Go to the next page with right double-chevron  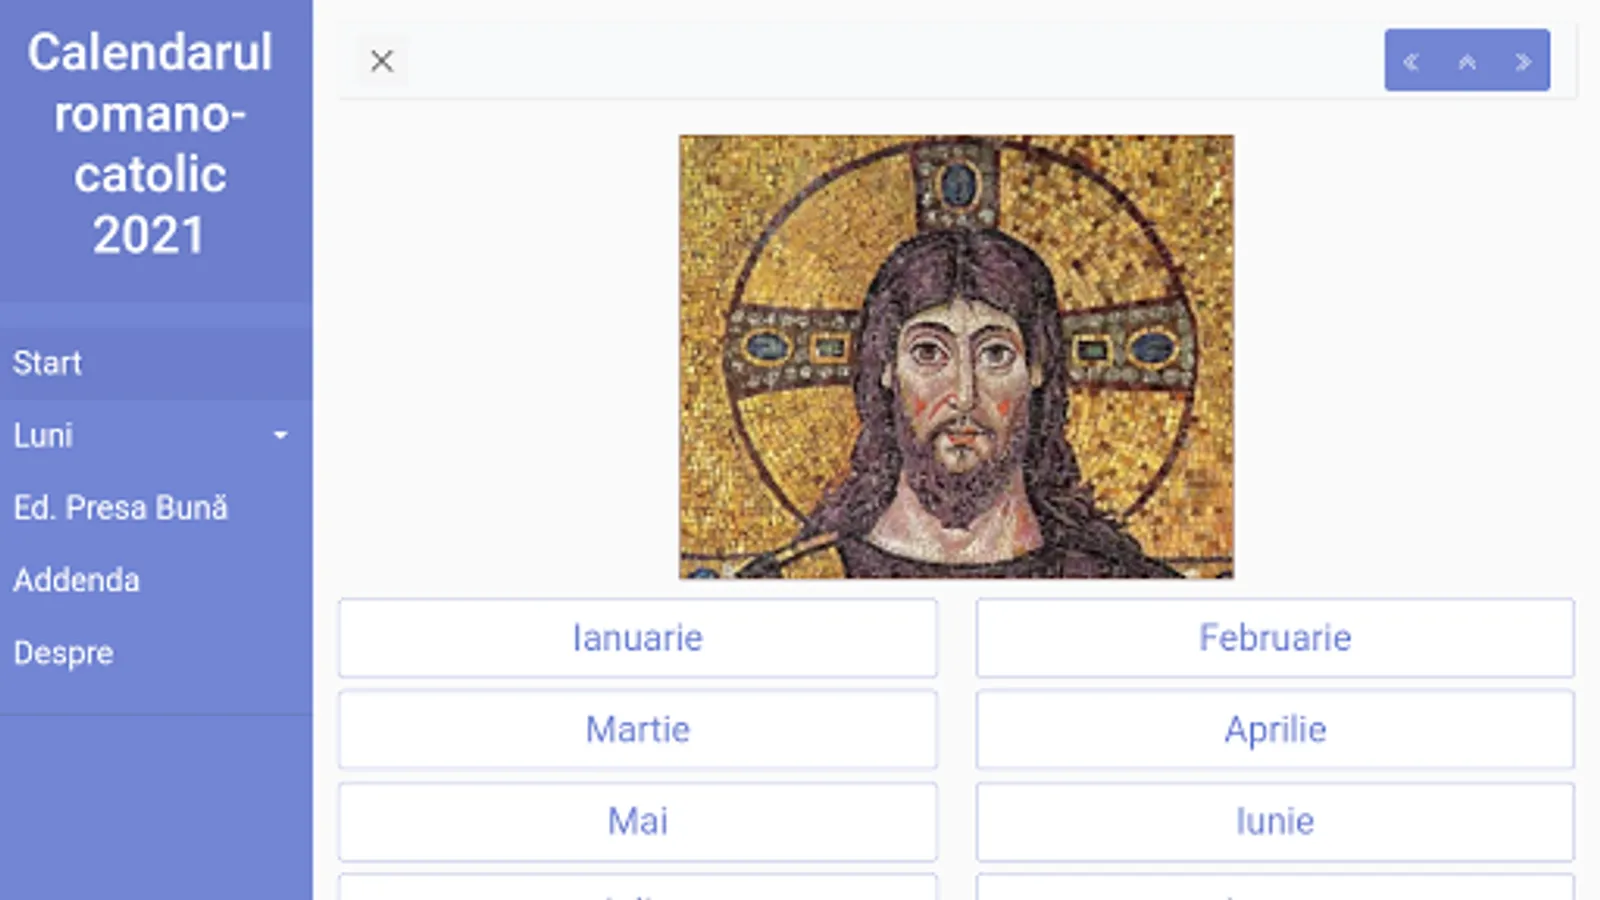(1523, 62)
